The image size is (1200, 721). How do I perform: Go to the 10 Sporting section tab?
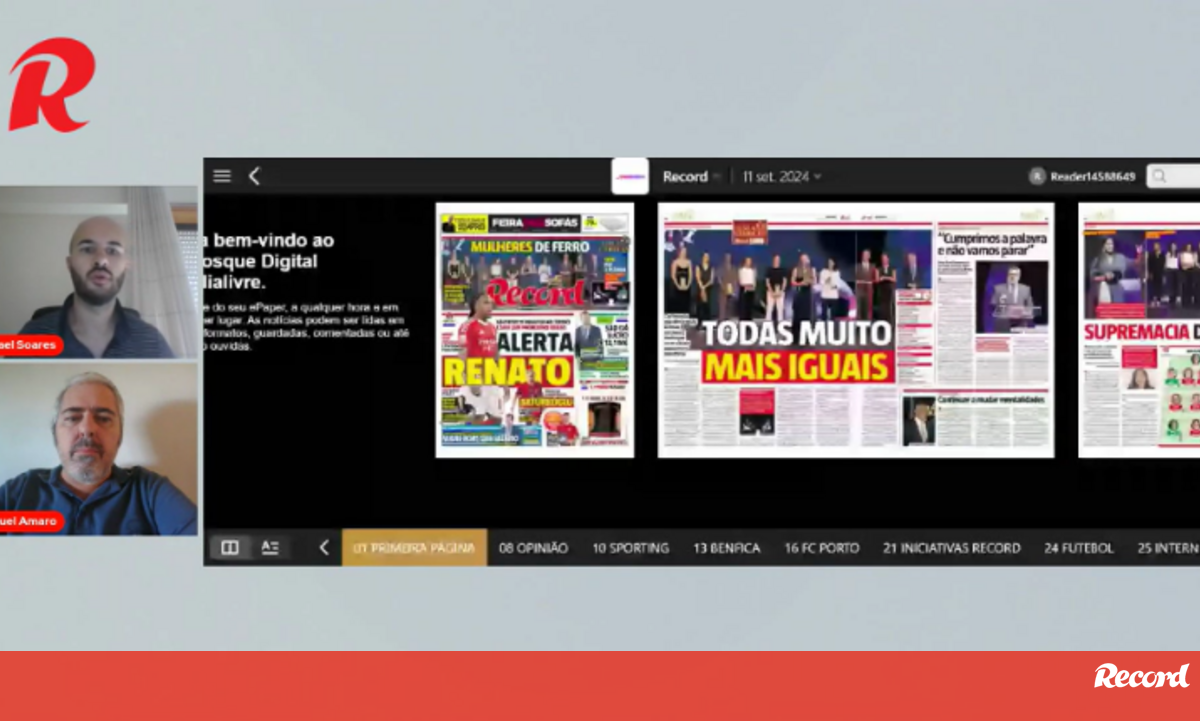coord(630,548)
